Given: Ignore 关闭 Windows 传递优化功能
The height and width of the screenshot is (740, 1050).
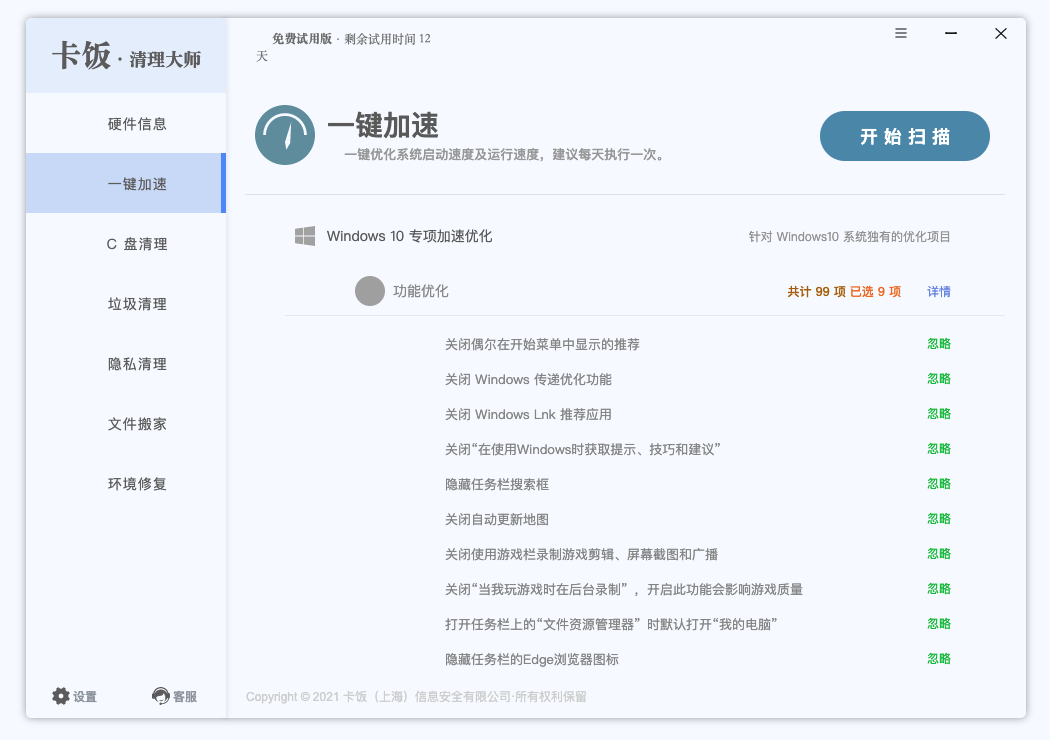Looking at the screenshot, I should click(x=939, y=378).
